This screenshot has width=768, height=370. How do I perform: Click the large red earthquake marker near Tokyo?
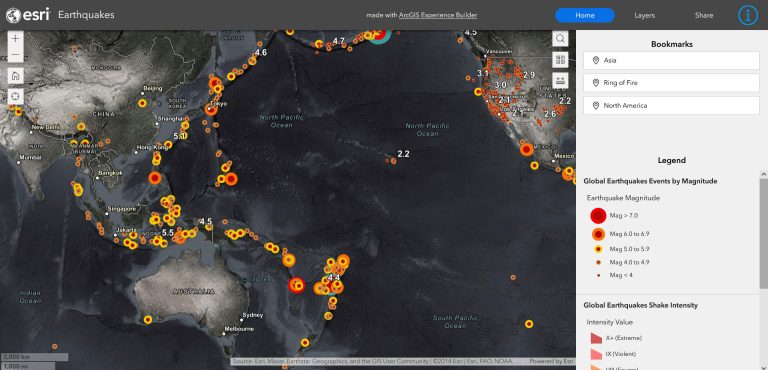211,110
